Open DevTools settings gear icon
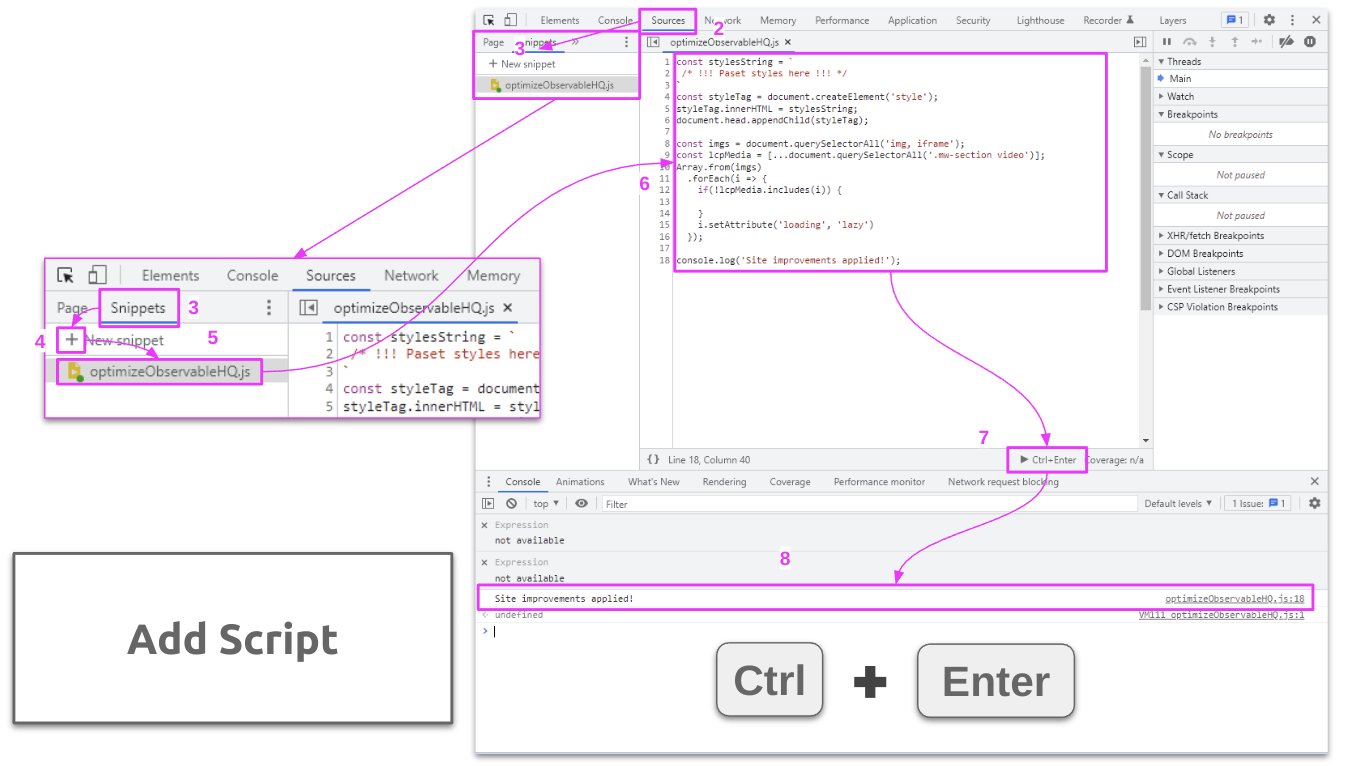The height and width of the screenshot is (766, 1346). [x=1268, y=19]
